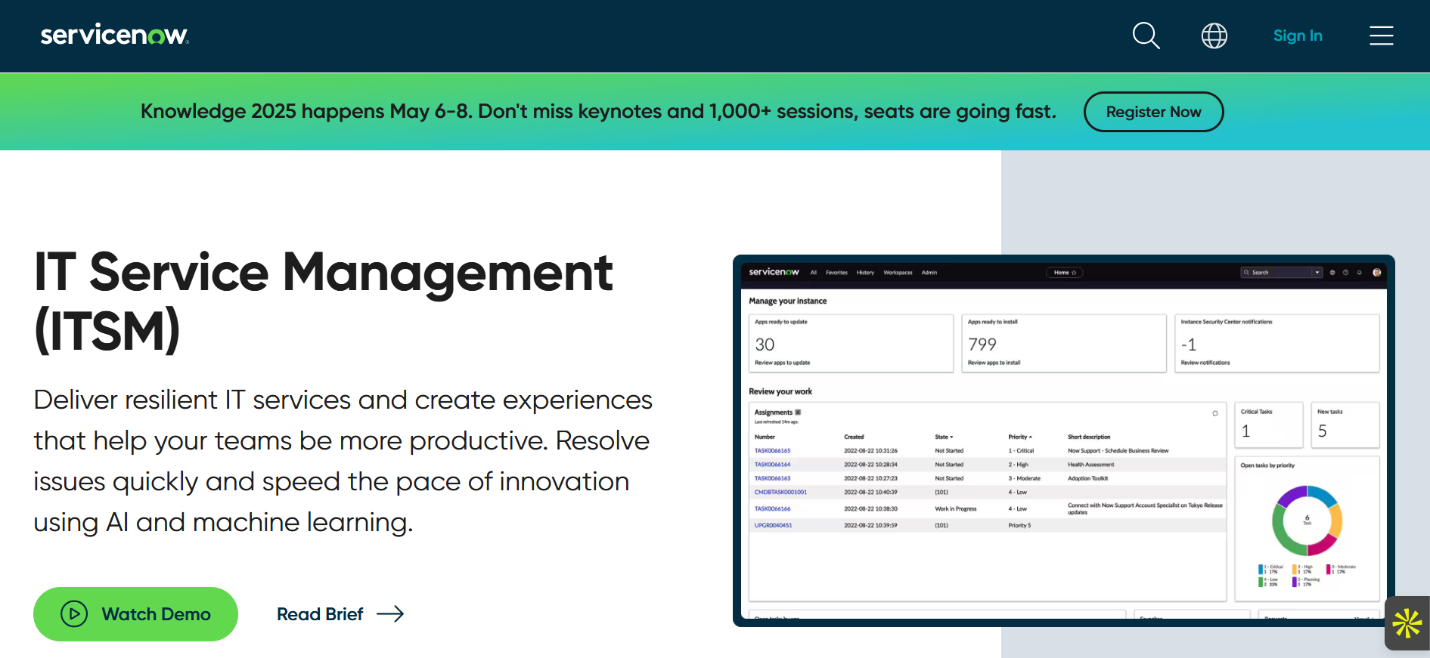Open the site search magnifier icon

pos(1146,36)
